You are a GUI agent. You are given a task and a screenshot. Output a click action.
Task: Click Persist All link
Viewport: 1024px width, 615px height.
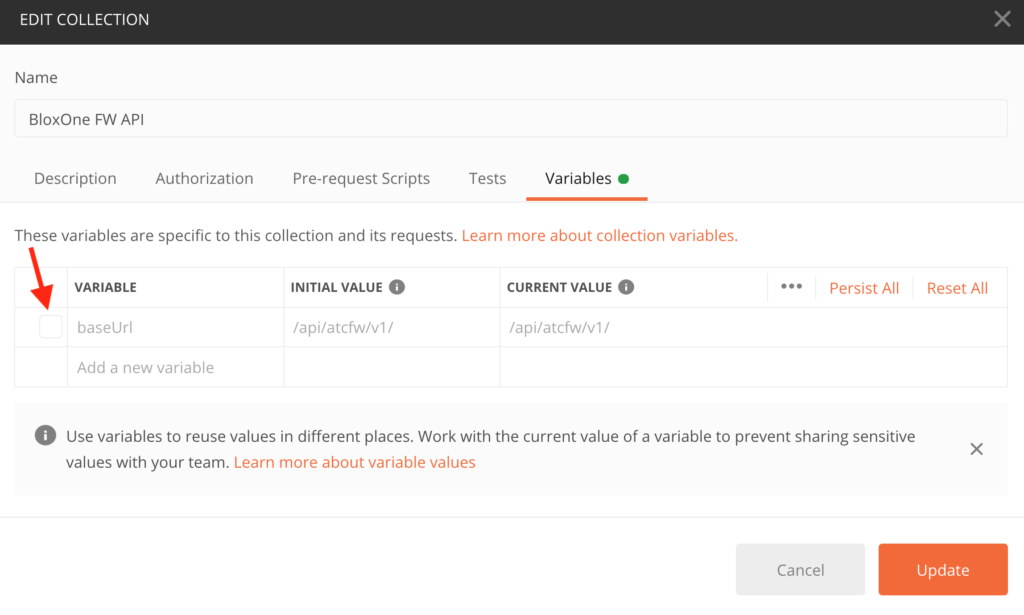coord(864,288)
